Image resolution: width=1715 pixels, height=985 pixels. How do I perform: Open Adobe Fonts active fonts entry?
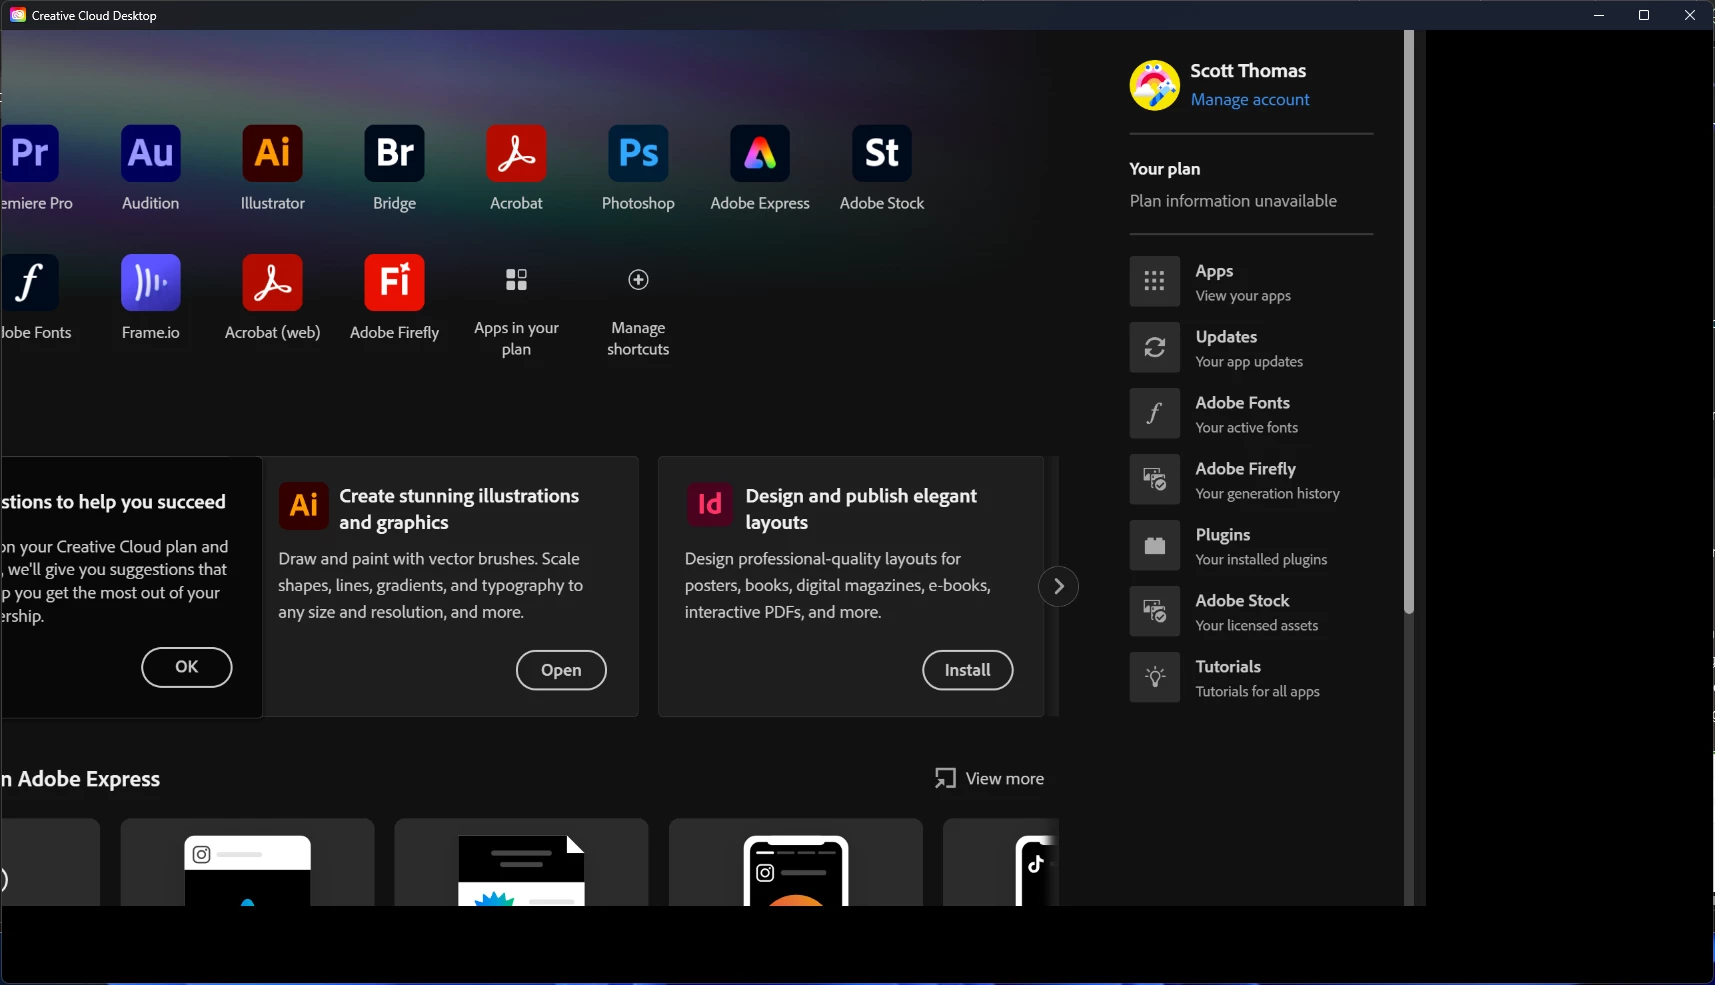click(x=1251, y=414)
